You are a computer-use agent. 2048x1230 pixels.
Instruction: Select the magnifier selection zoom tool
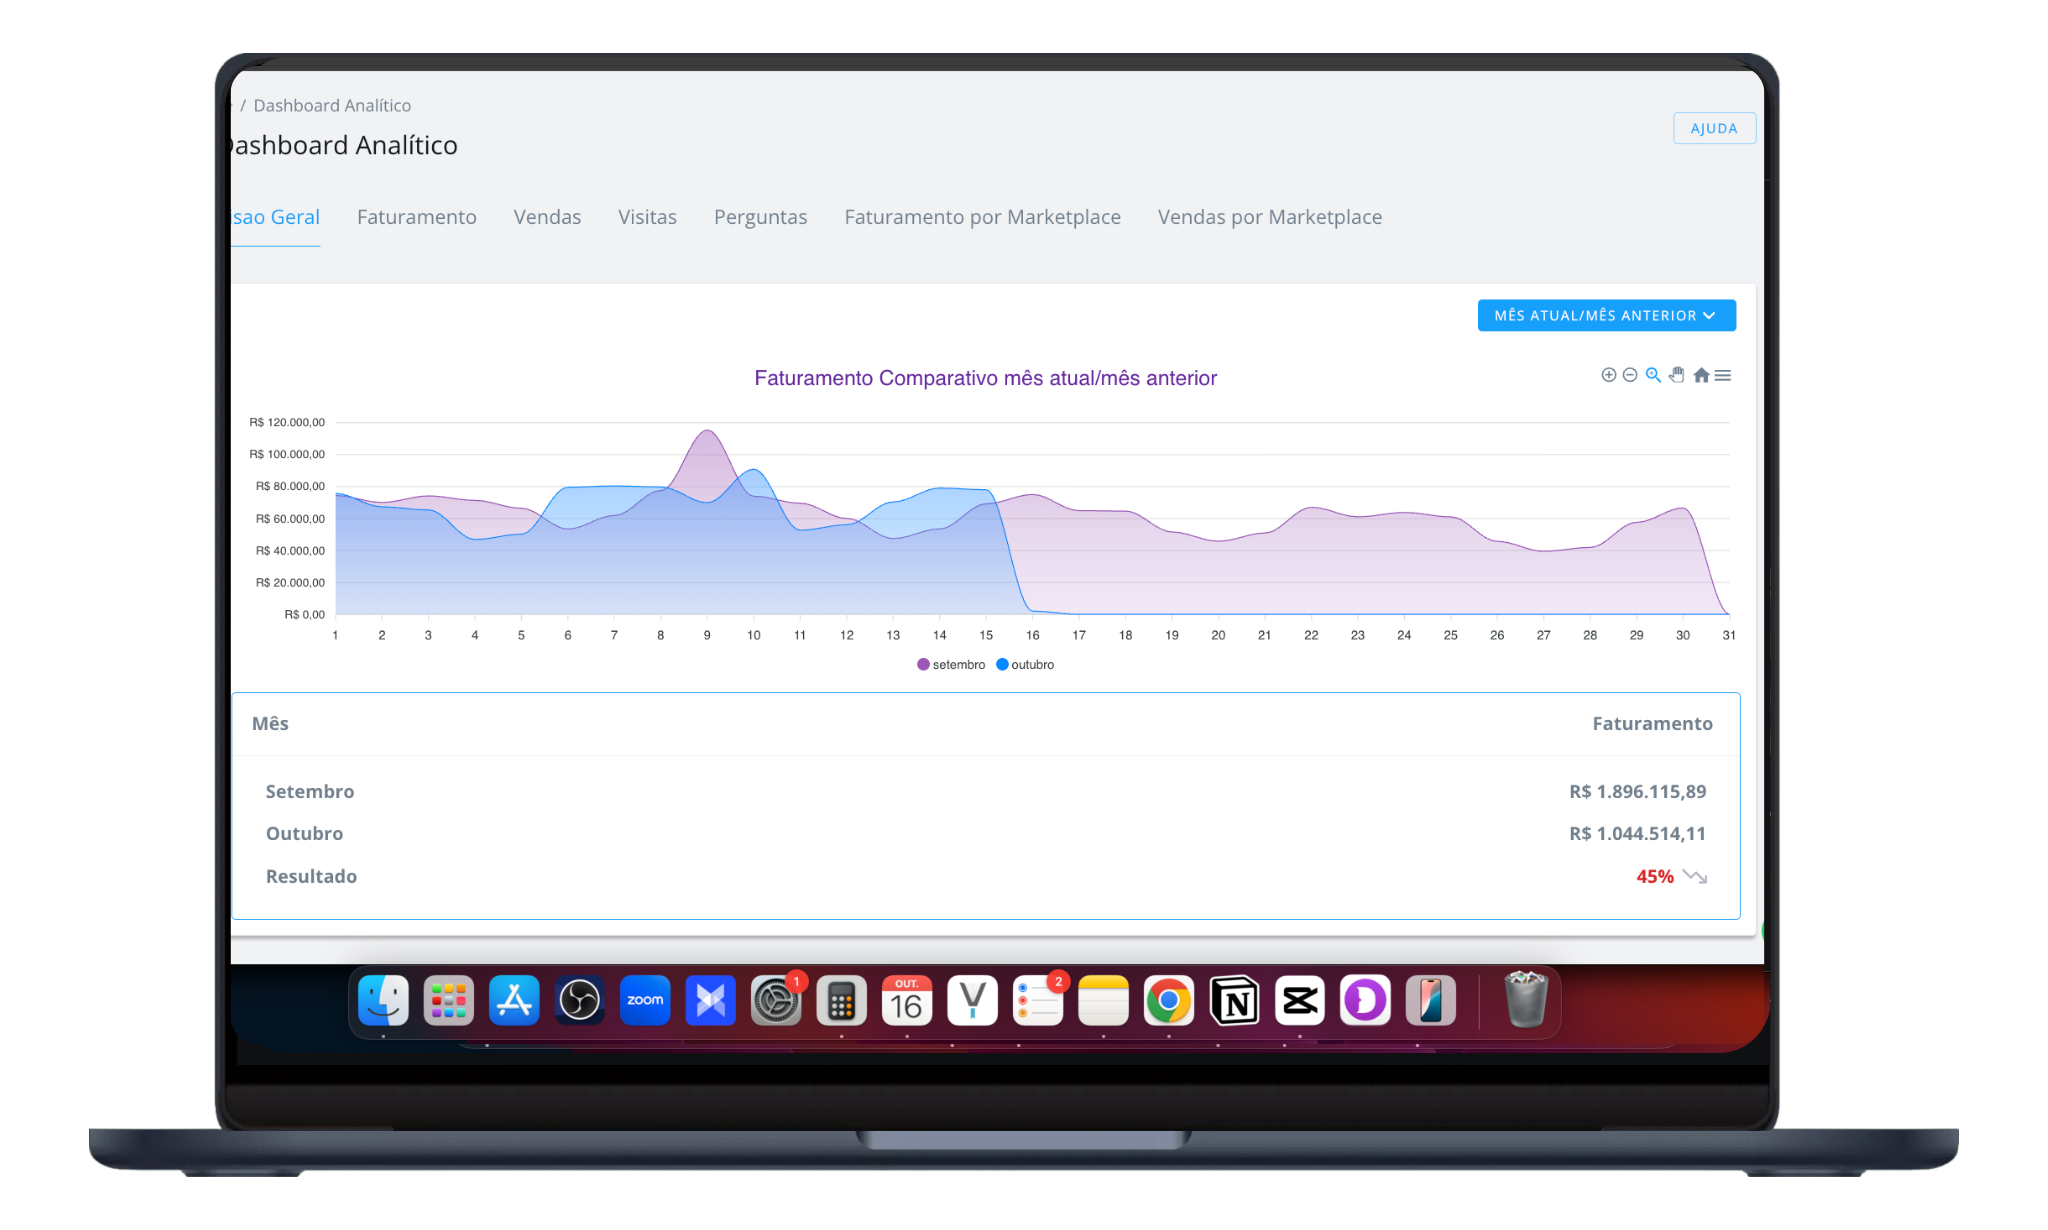pos(1653,375)
